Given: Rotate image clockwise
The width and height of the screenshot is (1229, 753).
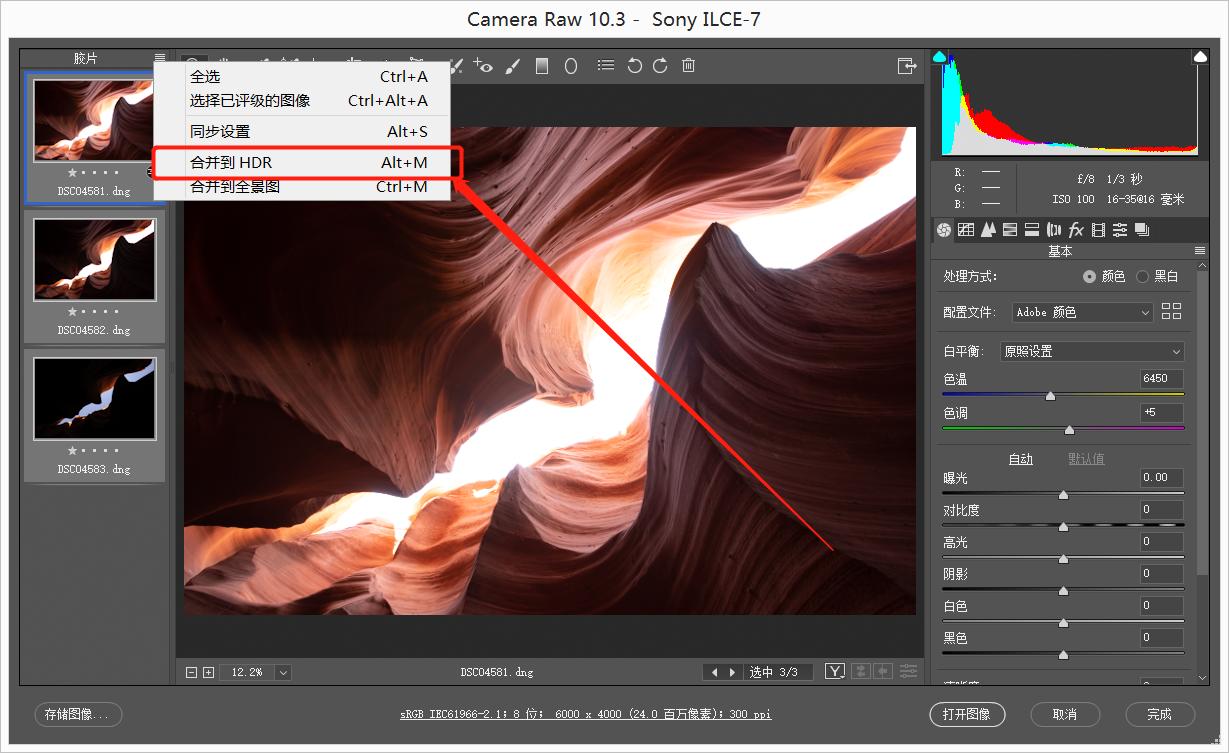Looking at the screenshot, I should [x=660, y=66].
